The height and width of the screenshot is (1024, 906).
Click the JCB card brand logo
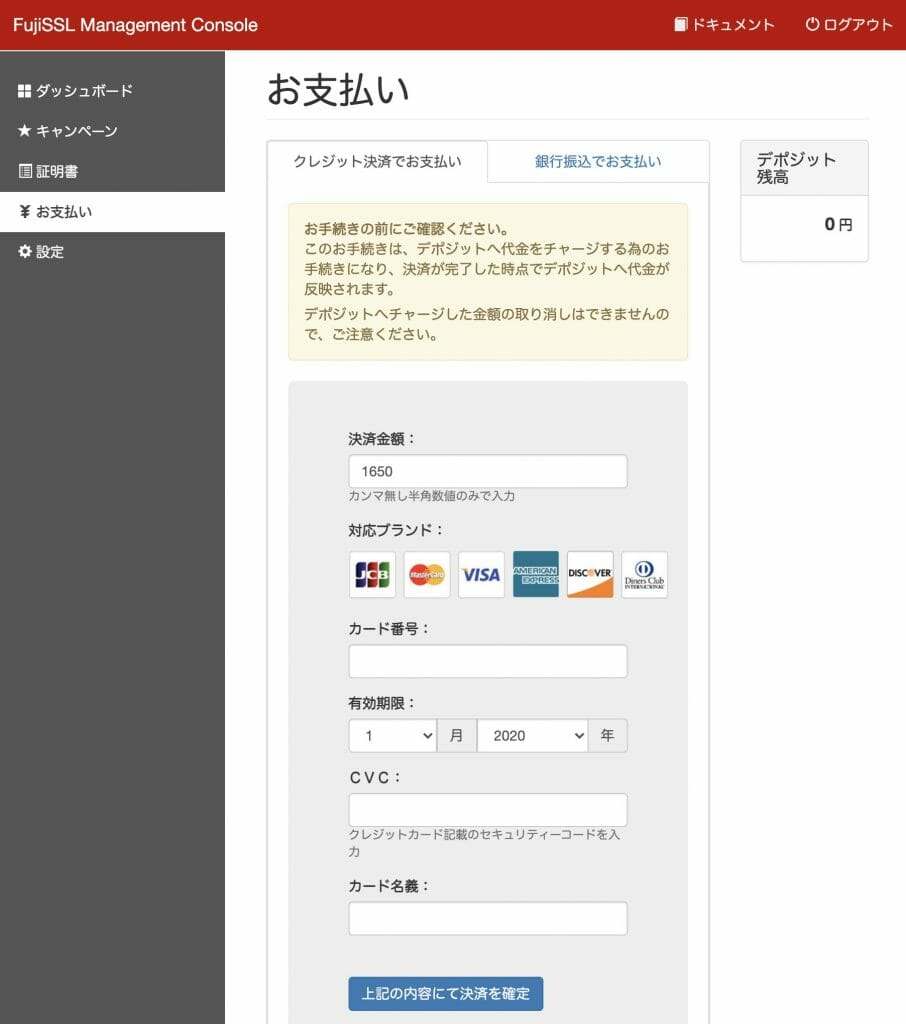[x=372, y=575]
